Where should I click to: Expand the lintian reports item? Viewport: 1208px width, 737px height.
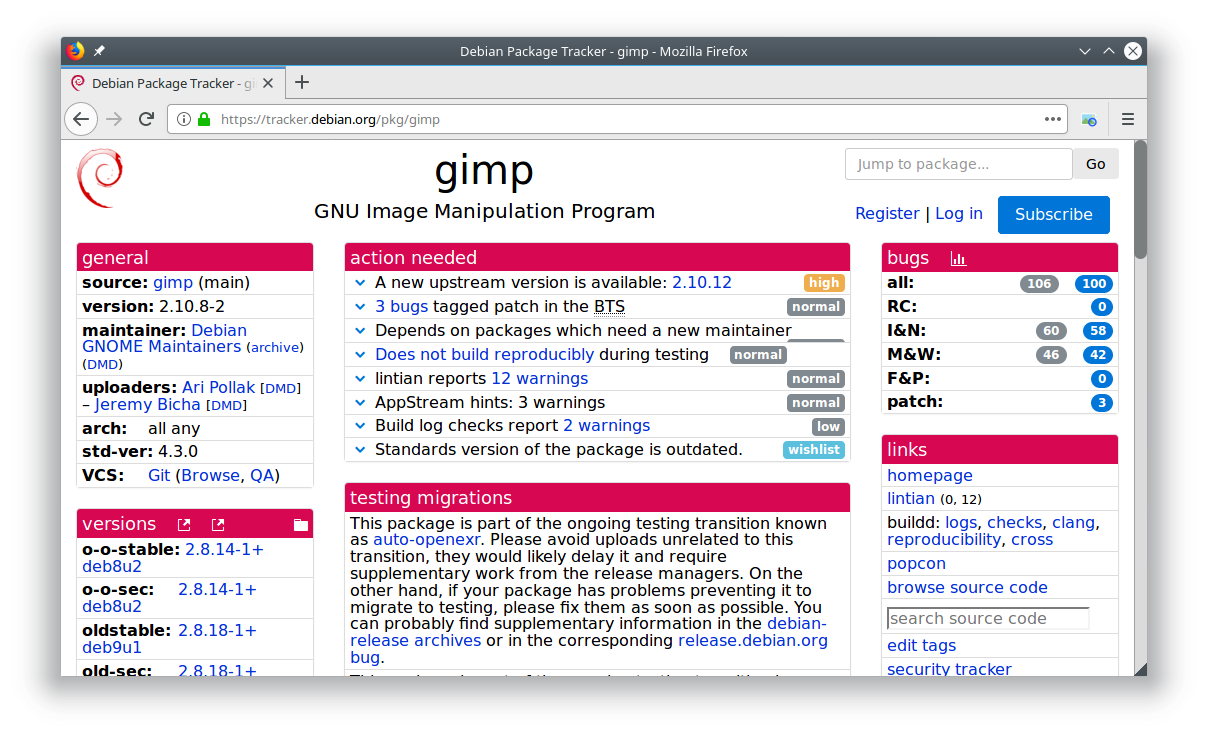point(361,379)
